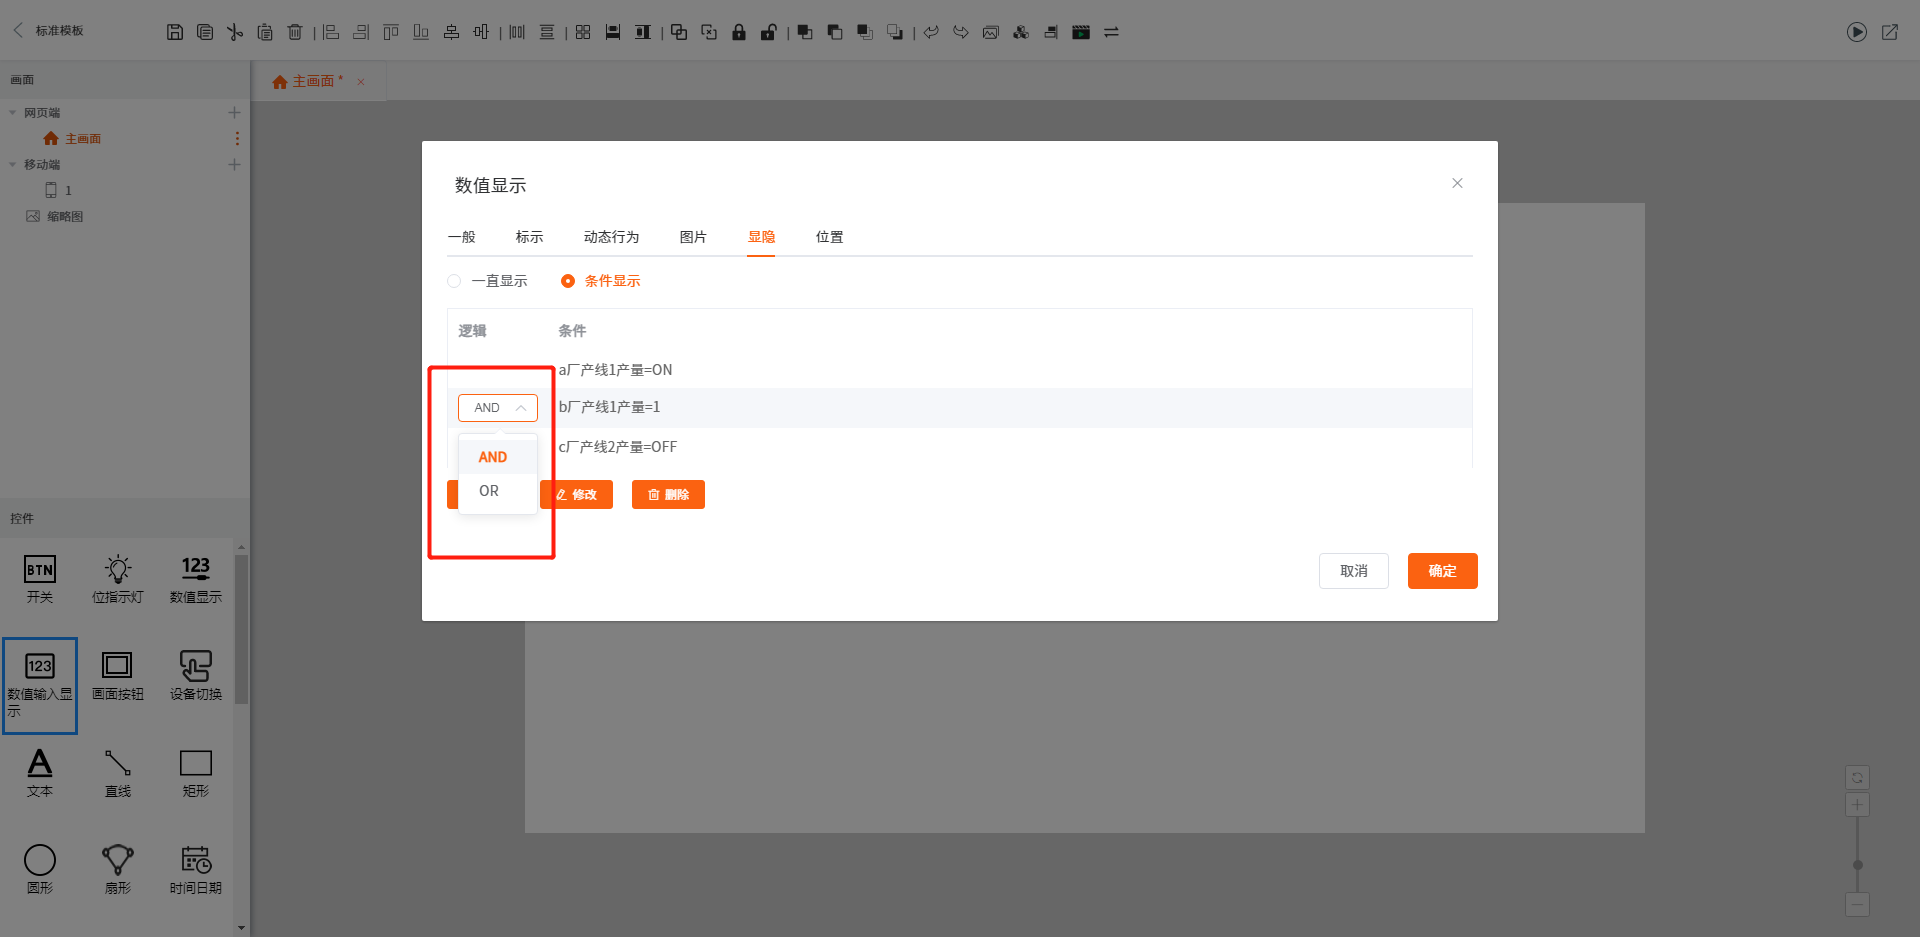Viewport: 1920px width, 937px height.
Task: Pick the 时间日期 control
Action: click(196, 870)
